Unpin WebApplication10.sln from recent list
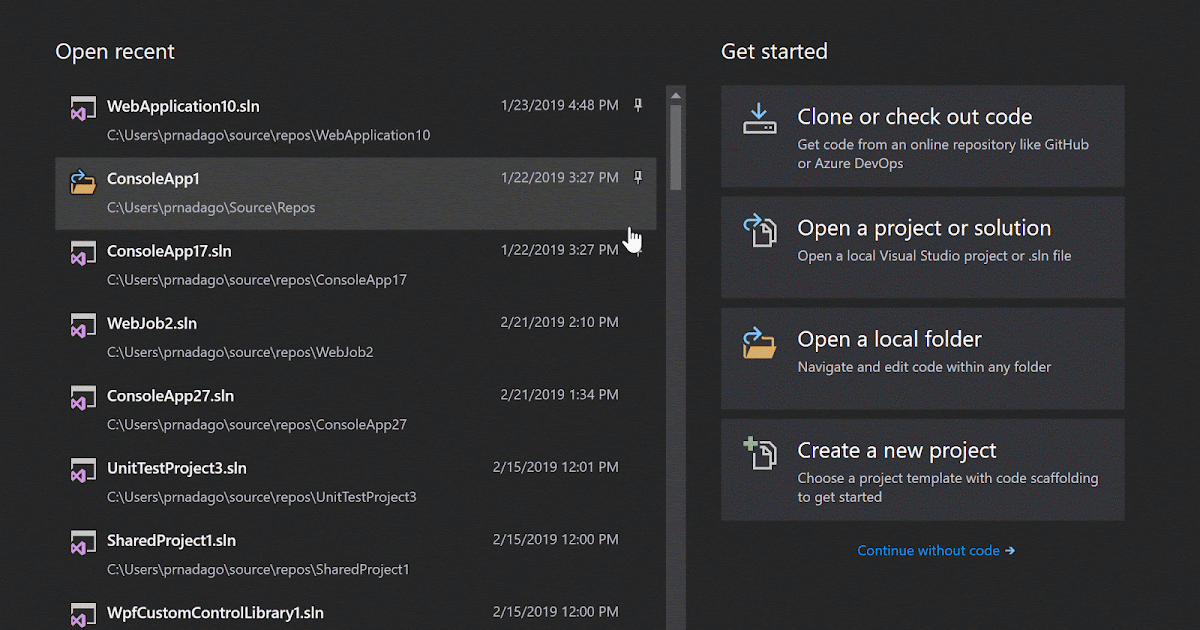1200x630 pixels. tap(637, 104)
